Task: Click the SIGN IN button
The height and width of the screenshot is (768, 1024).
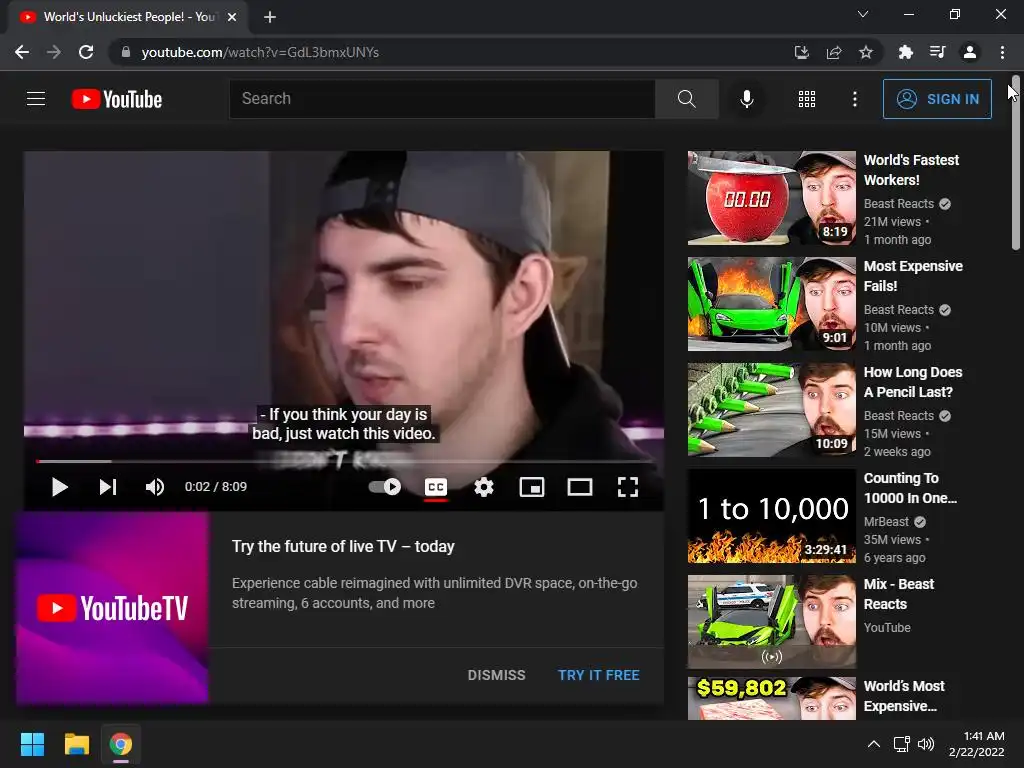Action: (x=937, y=99)
